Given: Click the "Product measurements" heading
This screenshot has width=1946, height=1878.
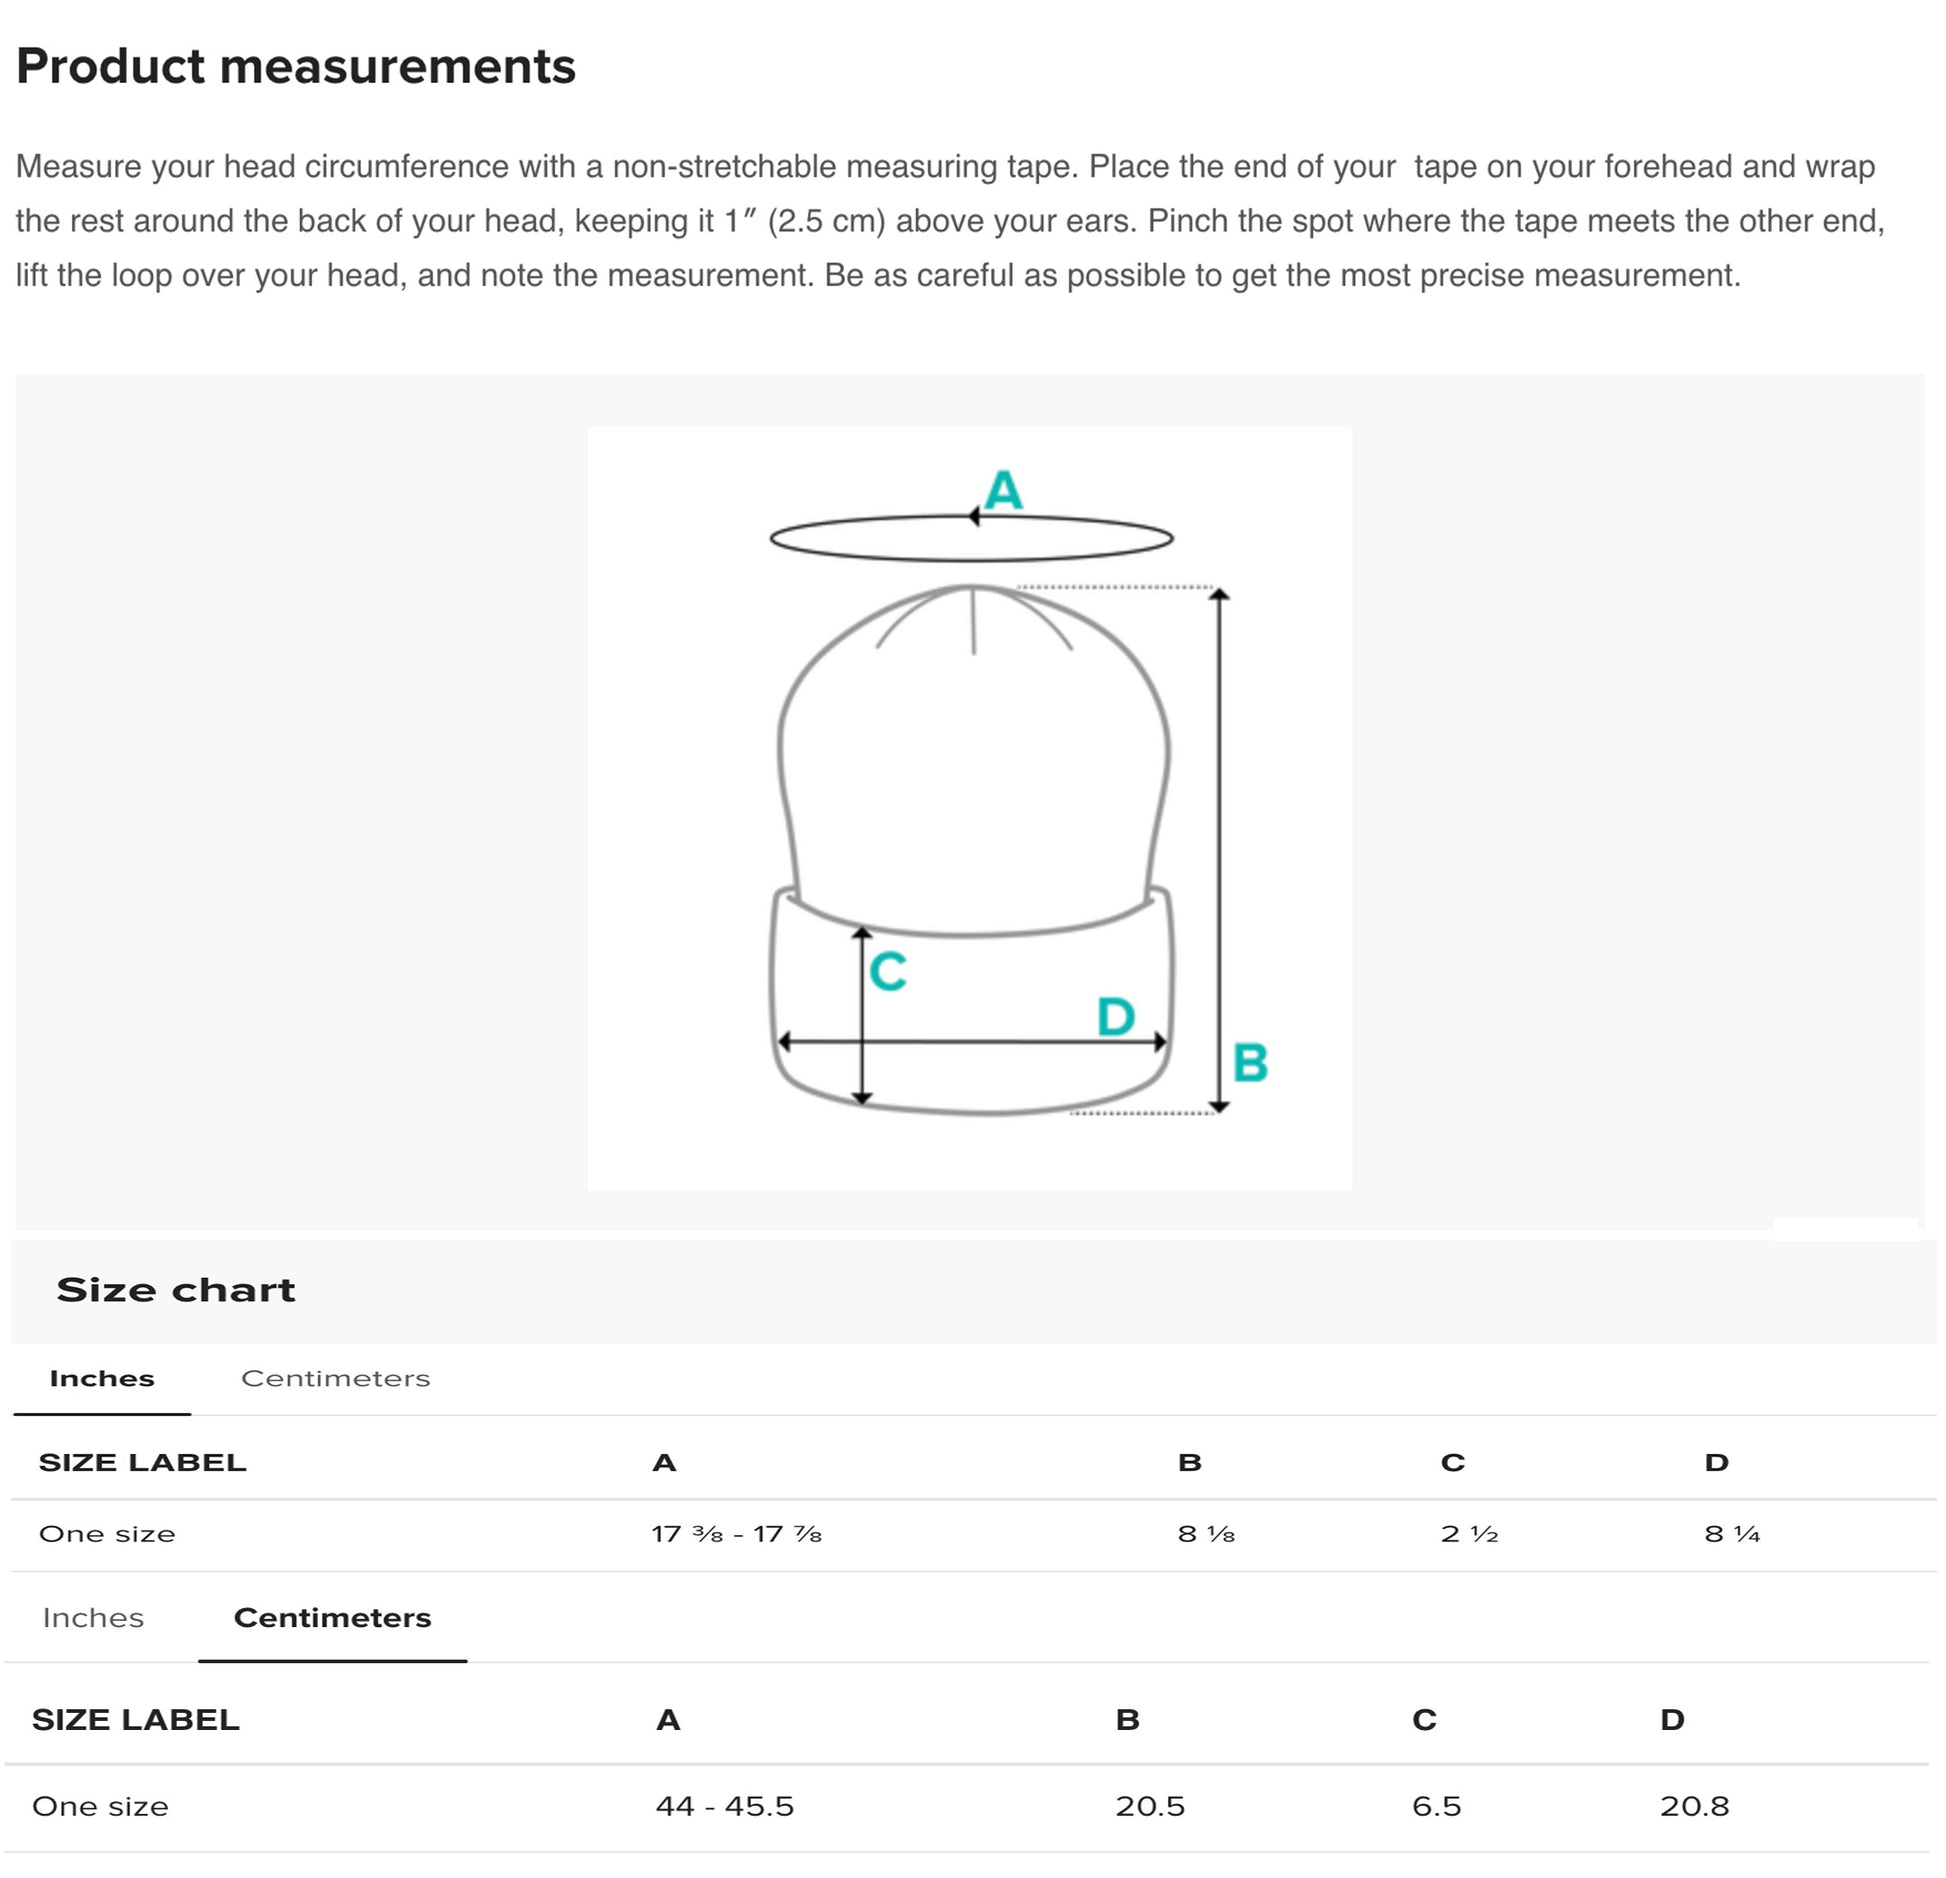Looking at the screenshot, I should pyautogui.click(x=296, y=67).
